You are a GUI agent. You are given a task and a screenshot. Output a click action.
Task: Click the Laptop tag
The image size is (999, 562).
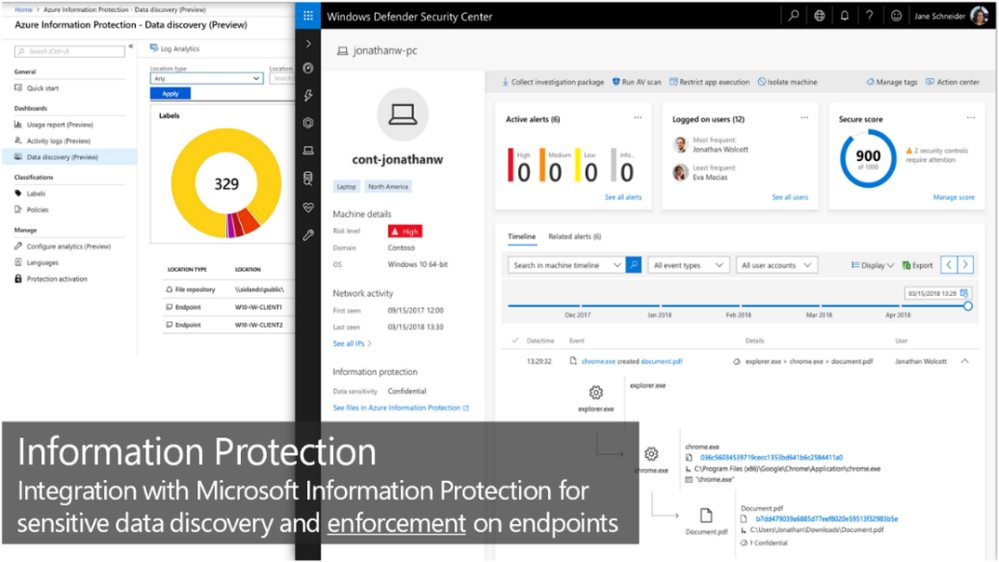(x=346, y=187)
